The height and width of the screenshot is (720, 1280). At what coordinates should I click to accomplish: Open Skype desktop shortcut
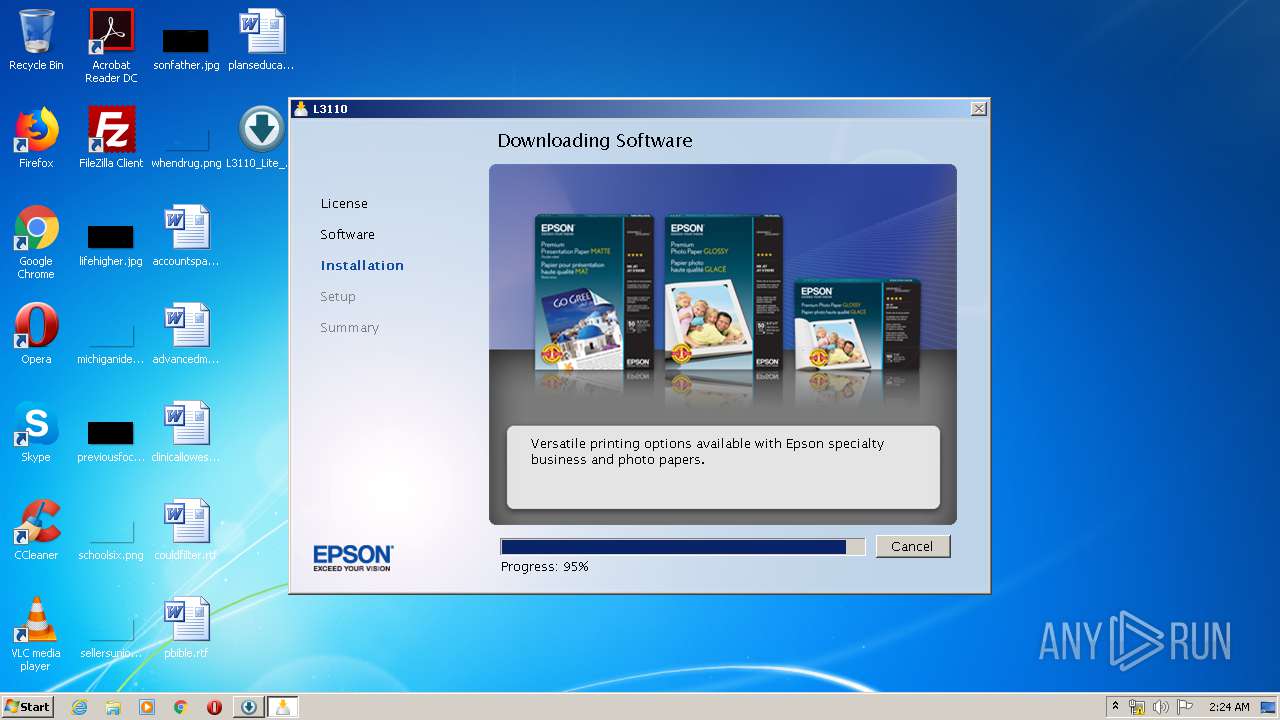click(36, 432)
